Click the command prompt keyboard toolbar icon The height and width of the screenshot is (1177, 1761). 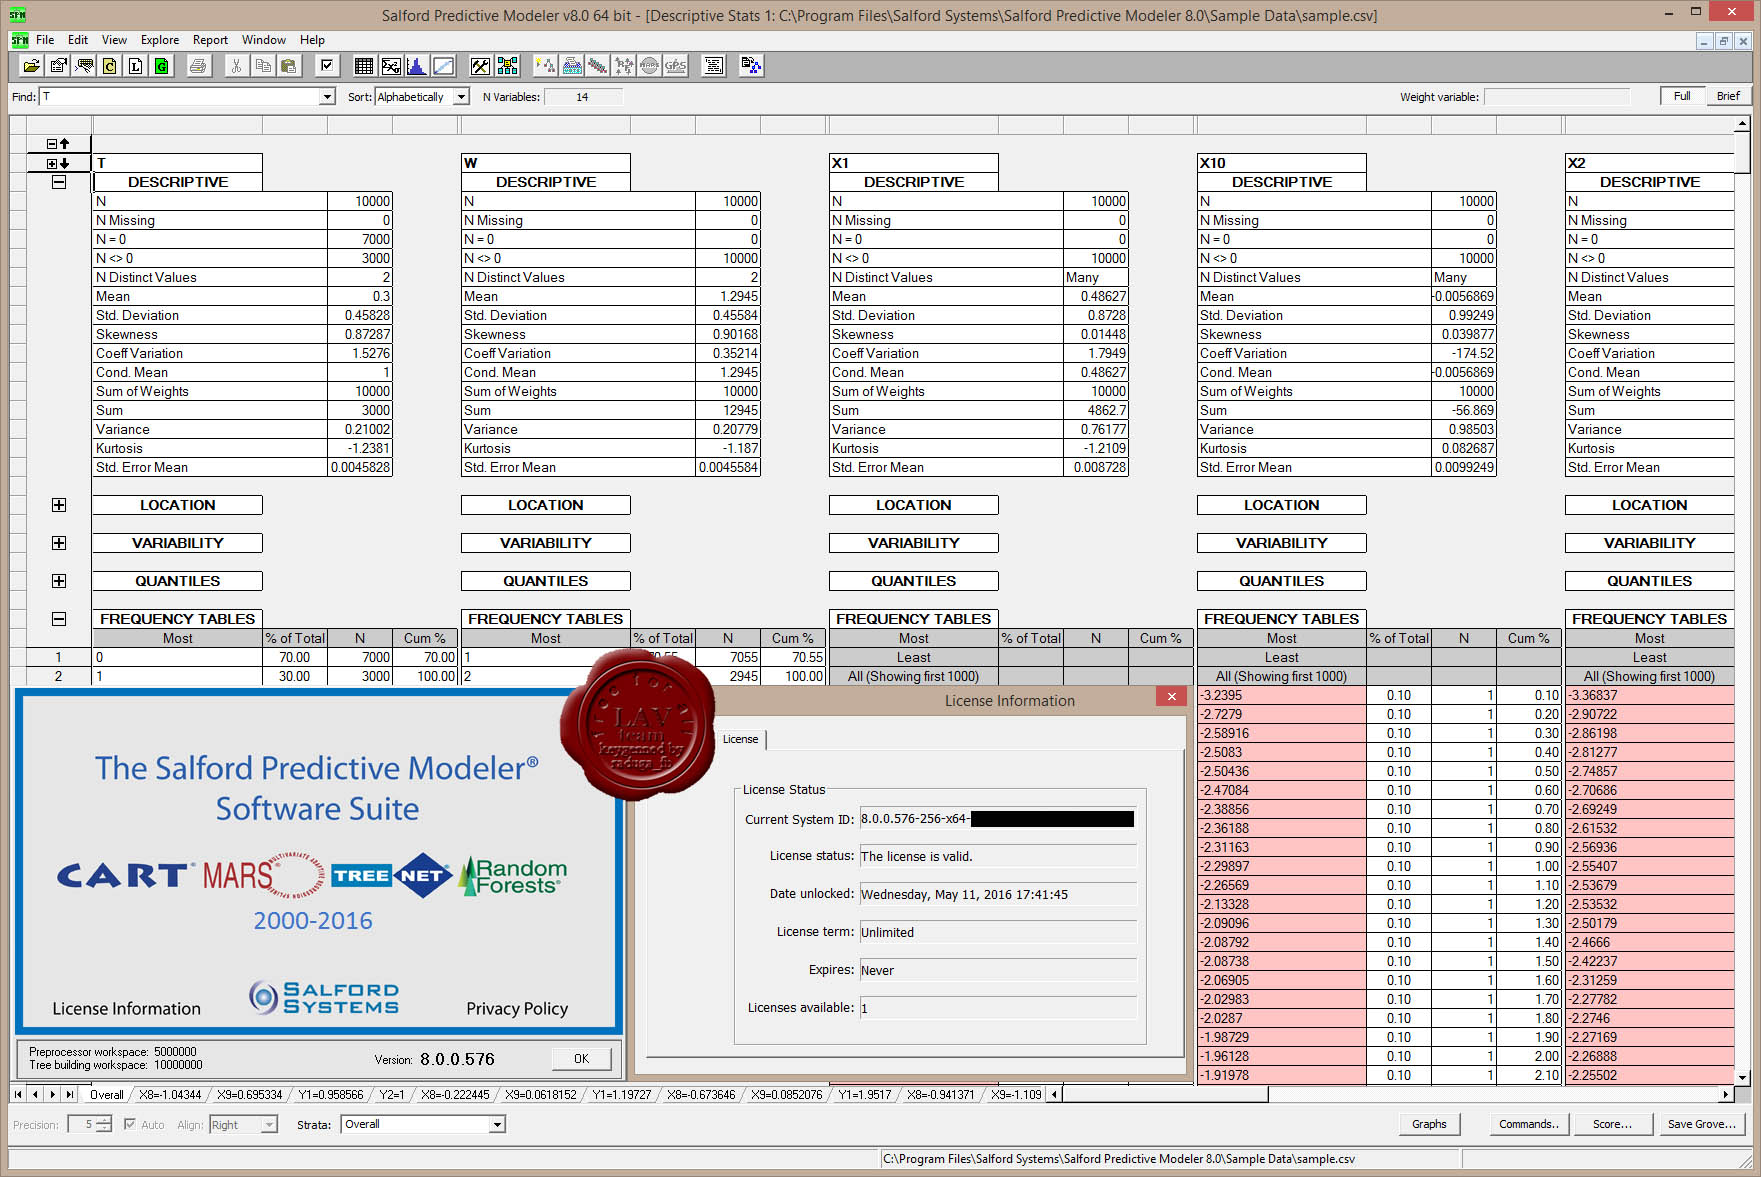tap(84, 66)
